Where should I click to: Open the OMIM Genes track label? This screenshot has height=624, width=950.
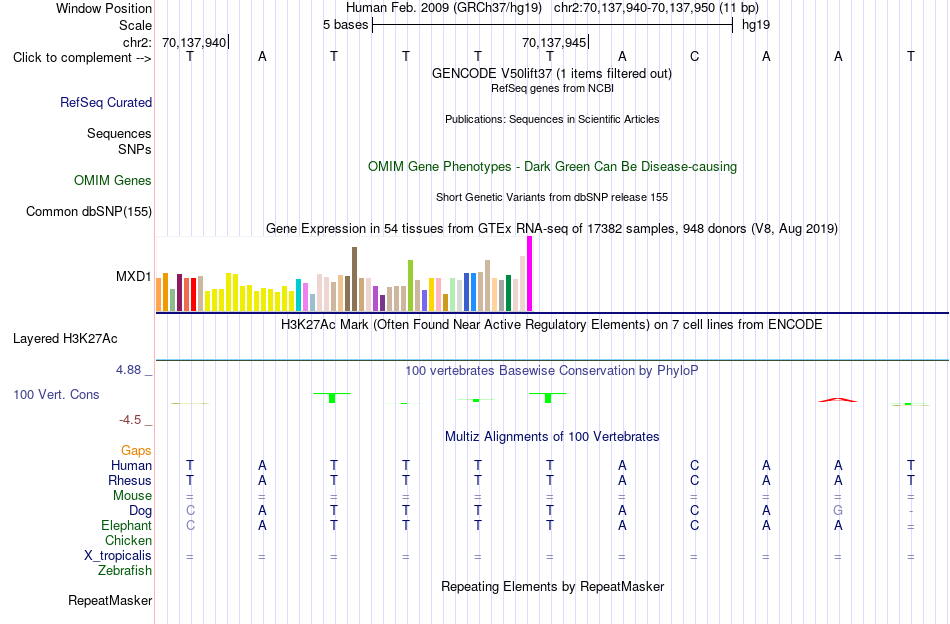pyautogui.click(x=112, y=181)
